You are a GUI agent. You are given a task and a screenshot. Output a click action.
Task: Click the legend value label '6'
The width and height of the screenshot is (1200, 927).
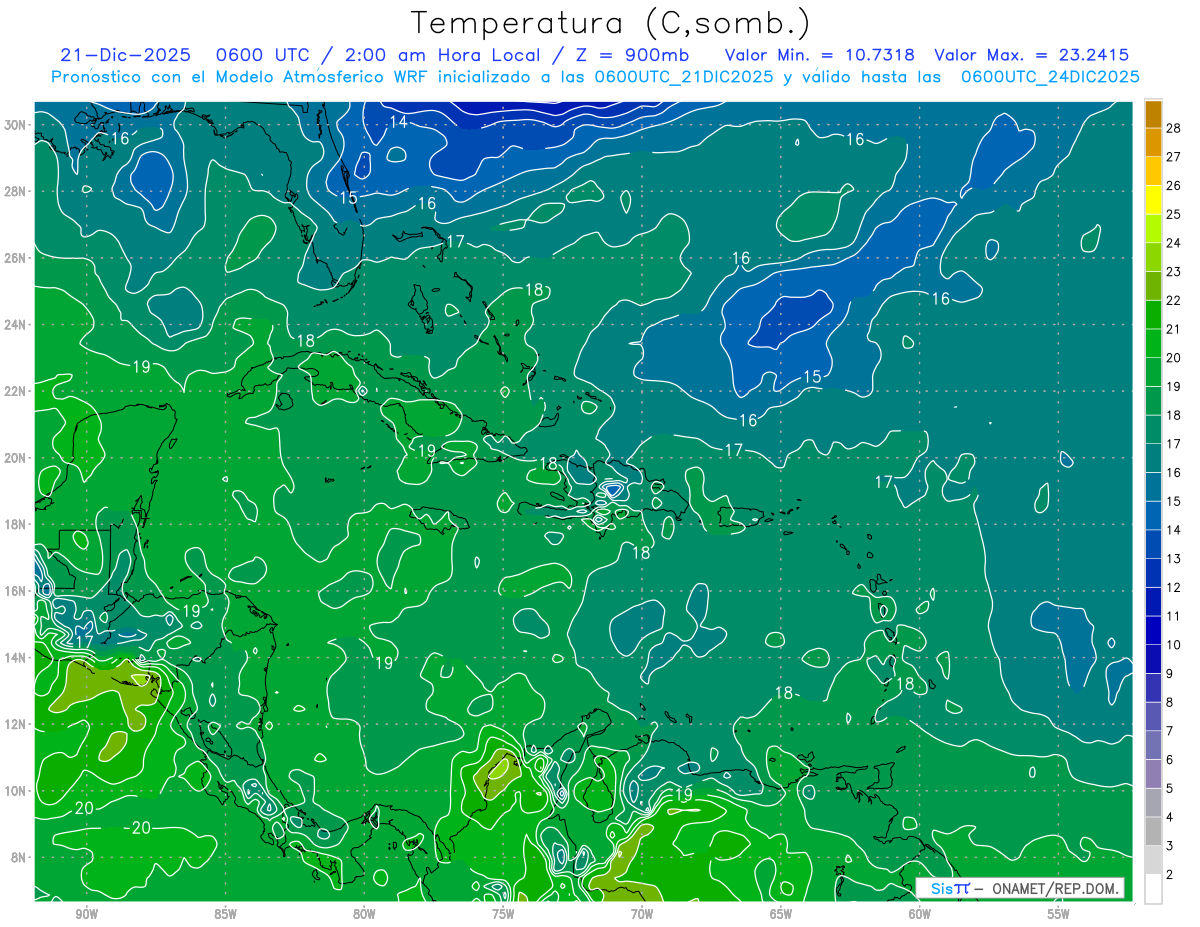[1170, 760]
